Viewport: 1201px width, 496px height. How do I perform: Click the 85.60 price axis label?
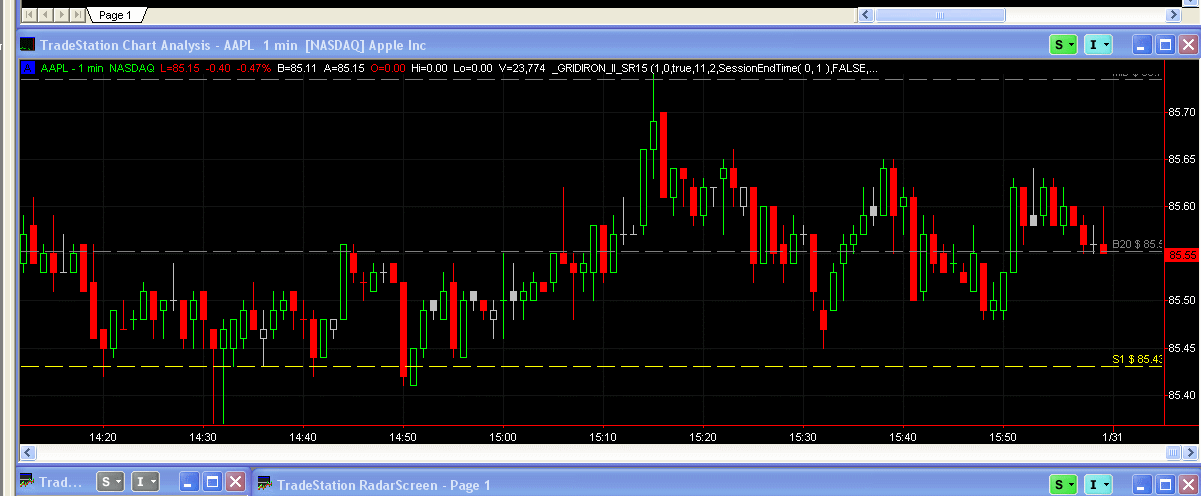pos(1181,206)
